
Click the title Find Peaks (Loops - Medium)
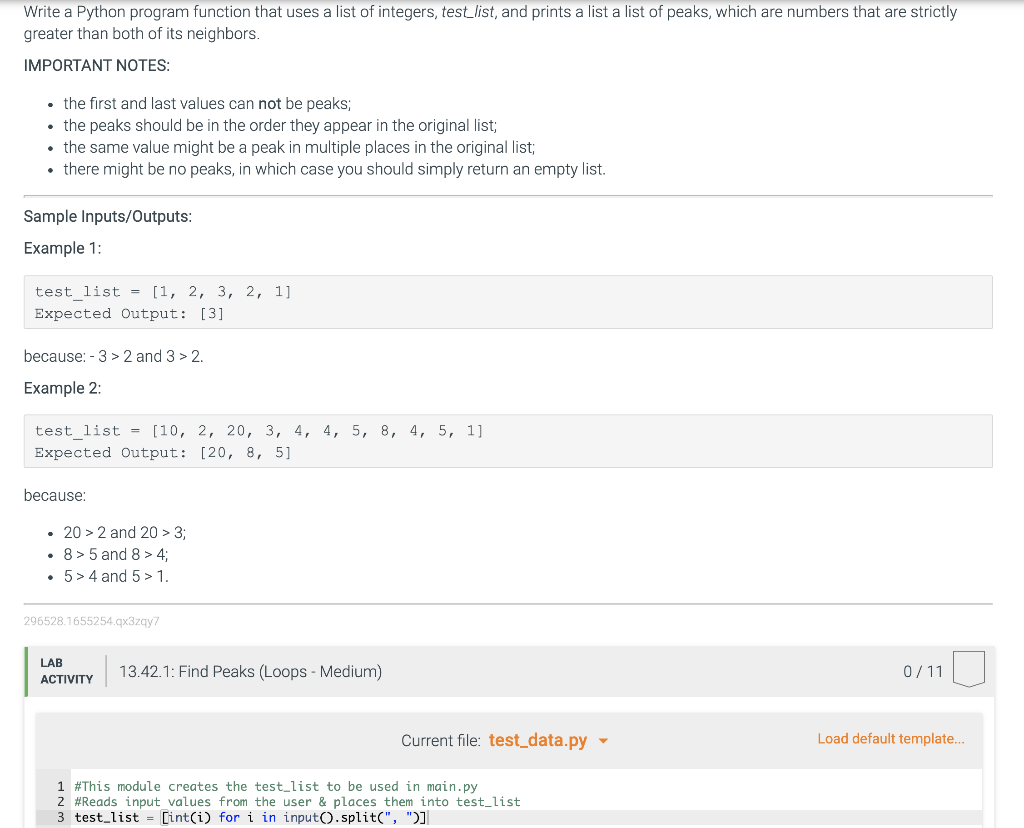point(250,671)
